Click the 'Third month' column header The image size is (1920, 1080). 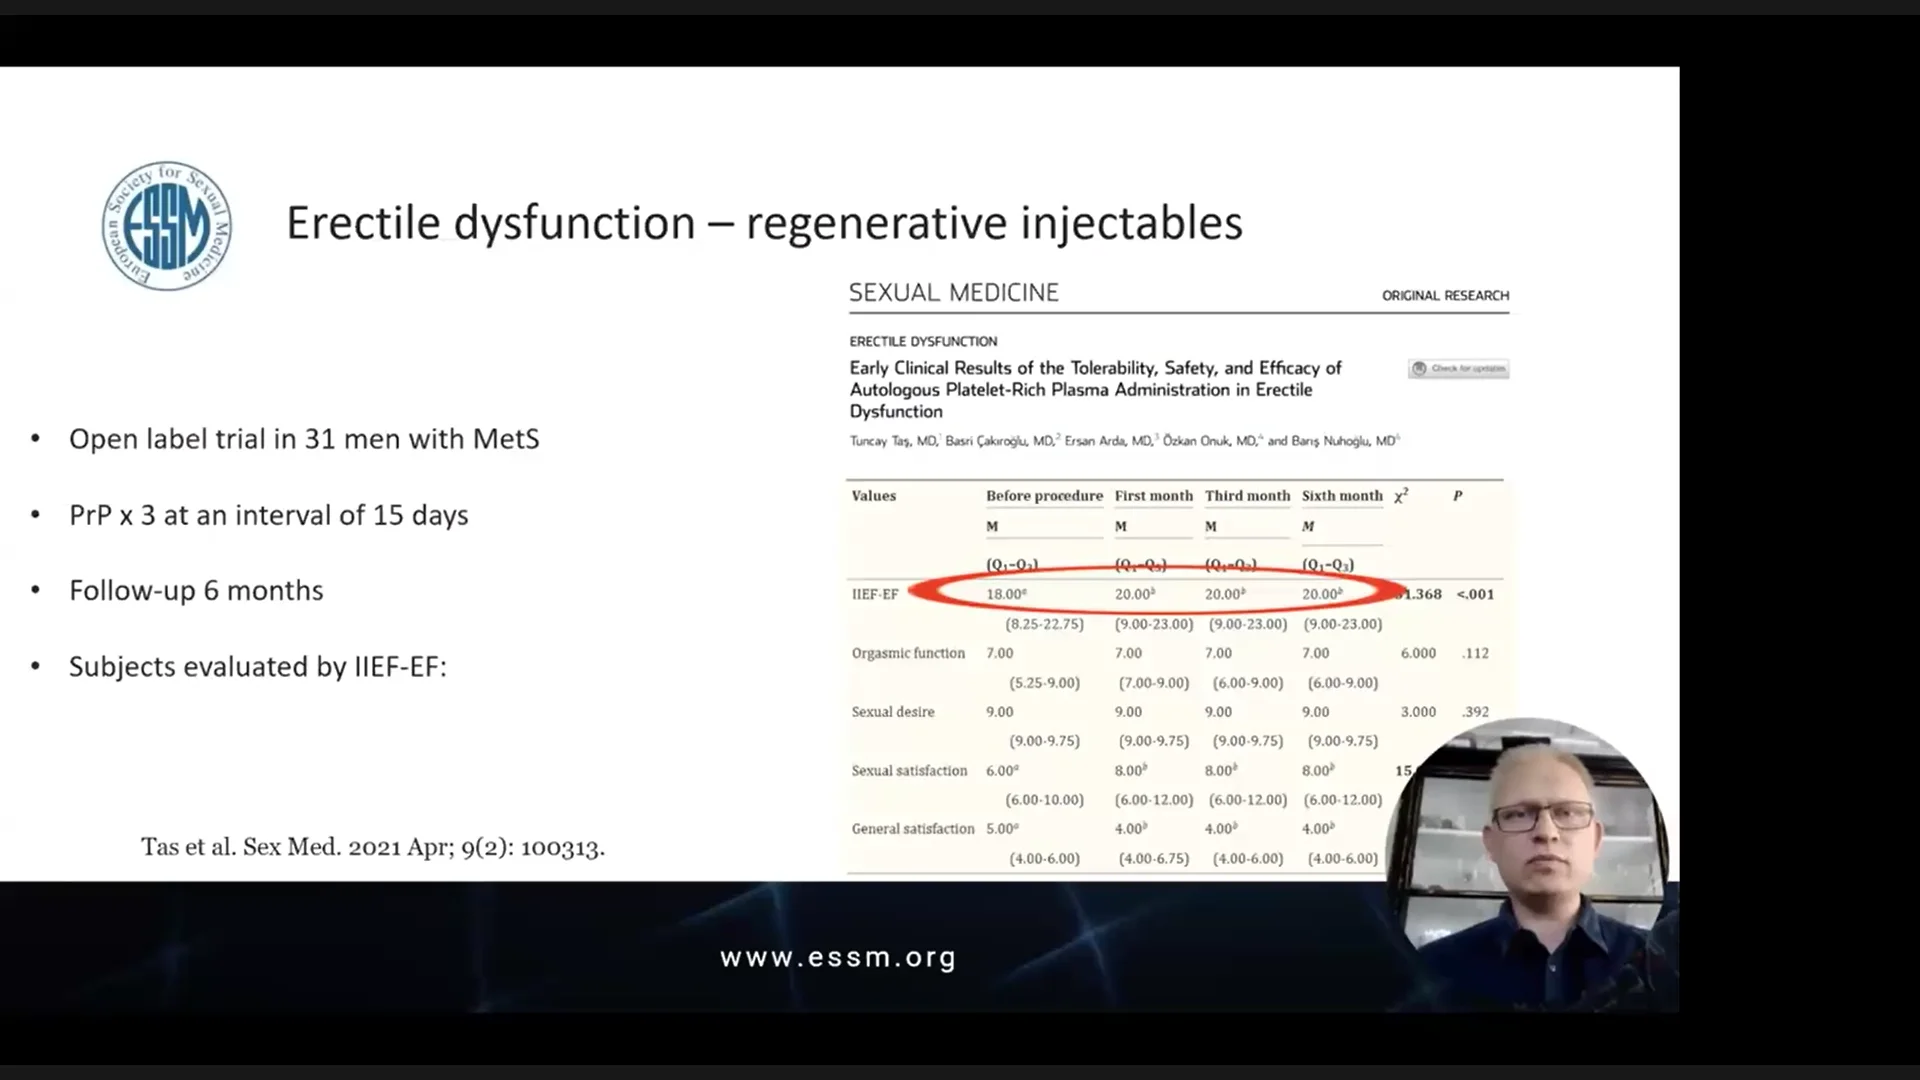point(1247,496)
